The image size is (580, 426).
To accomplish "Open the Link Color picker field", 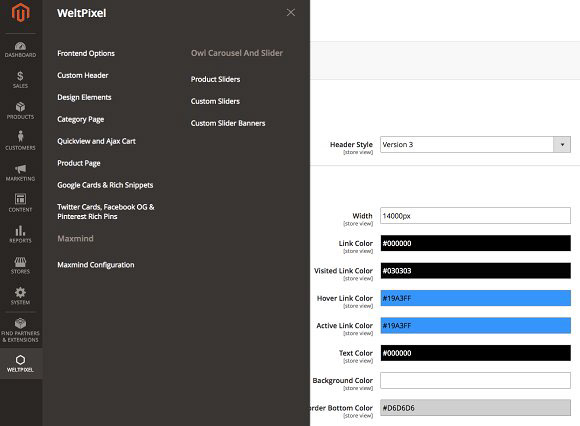I will pyautogui.click(x=475, y=243).
